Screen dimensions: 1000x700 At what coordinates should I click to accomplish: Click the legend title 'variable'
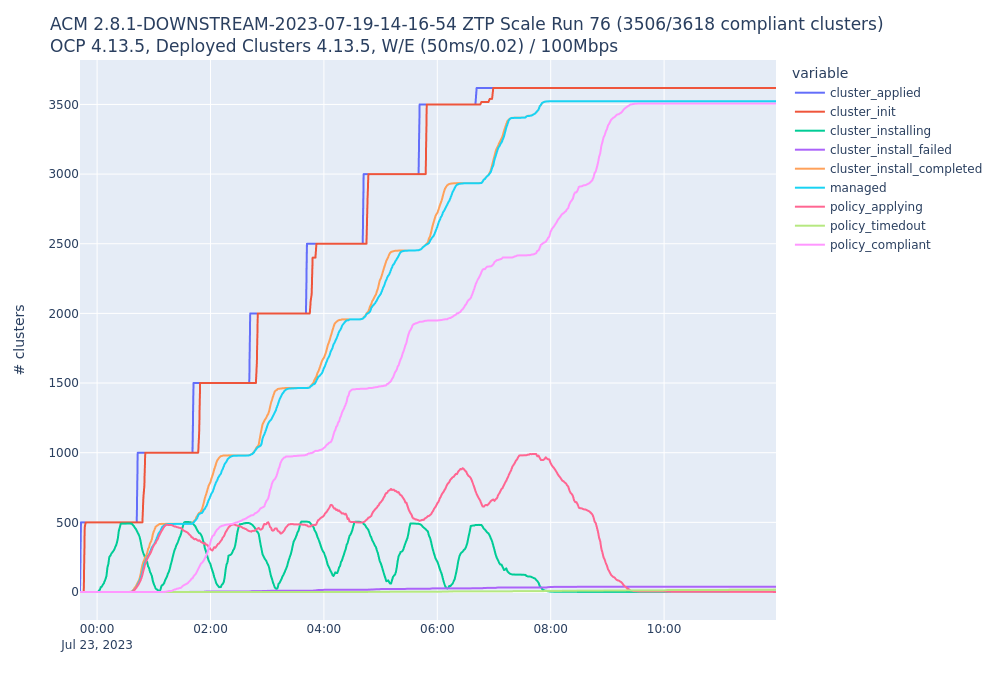tap(820, 73)
